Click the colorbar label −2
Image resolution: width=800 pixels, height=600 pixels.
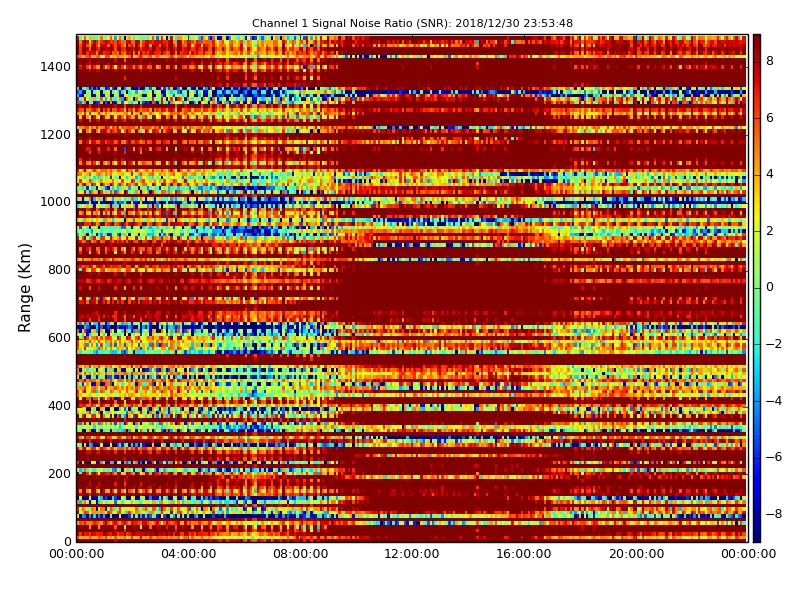pyautogui.click(x=774, y=344)
